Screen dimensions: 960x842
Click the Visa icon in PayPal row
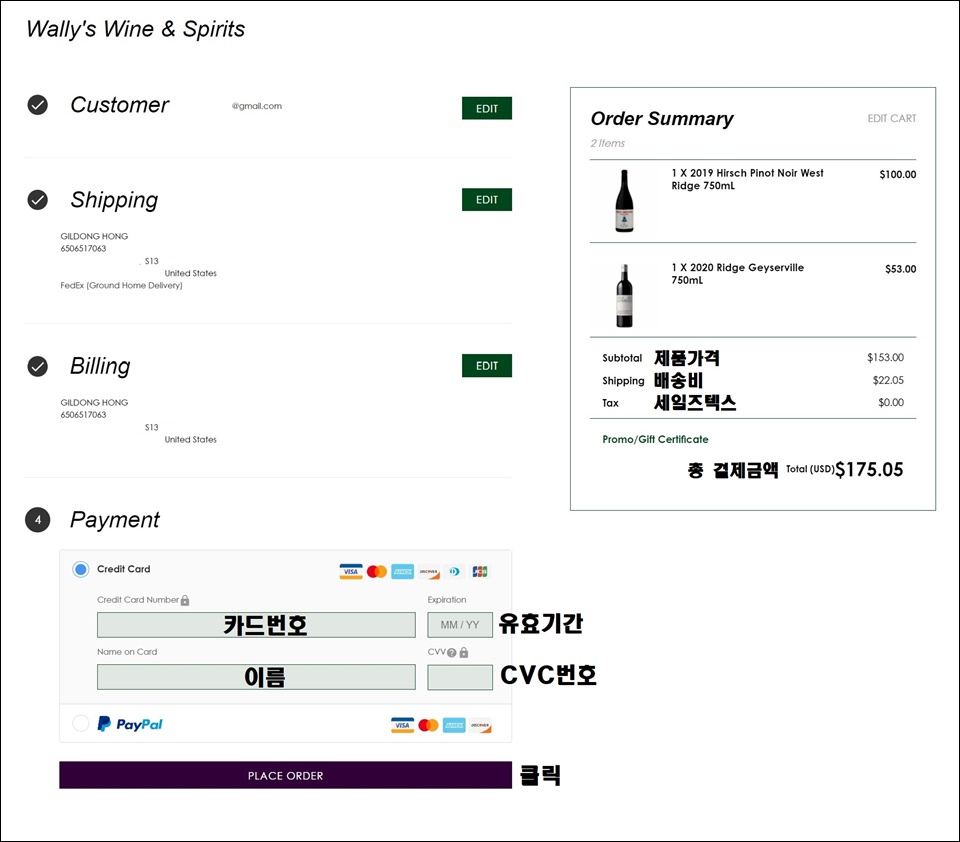tap(402, 725)
